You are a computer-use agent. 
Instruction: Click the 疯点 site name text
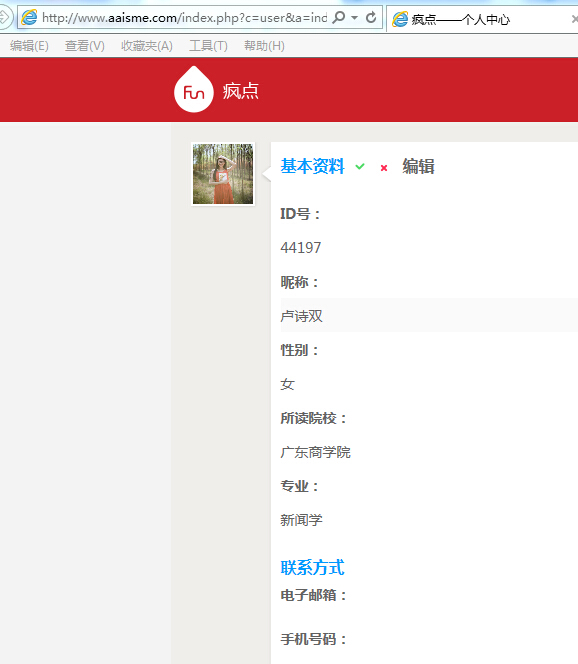pyautogui.click(x=241, y=91)
